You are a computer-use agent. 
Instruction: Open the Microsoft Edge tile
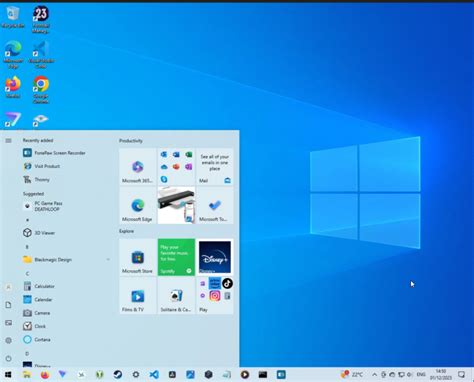tap(138, 205)
